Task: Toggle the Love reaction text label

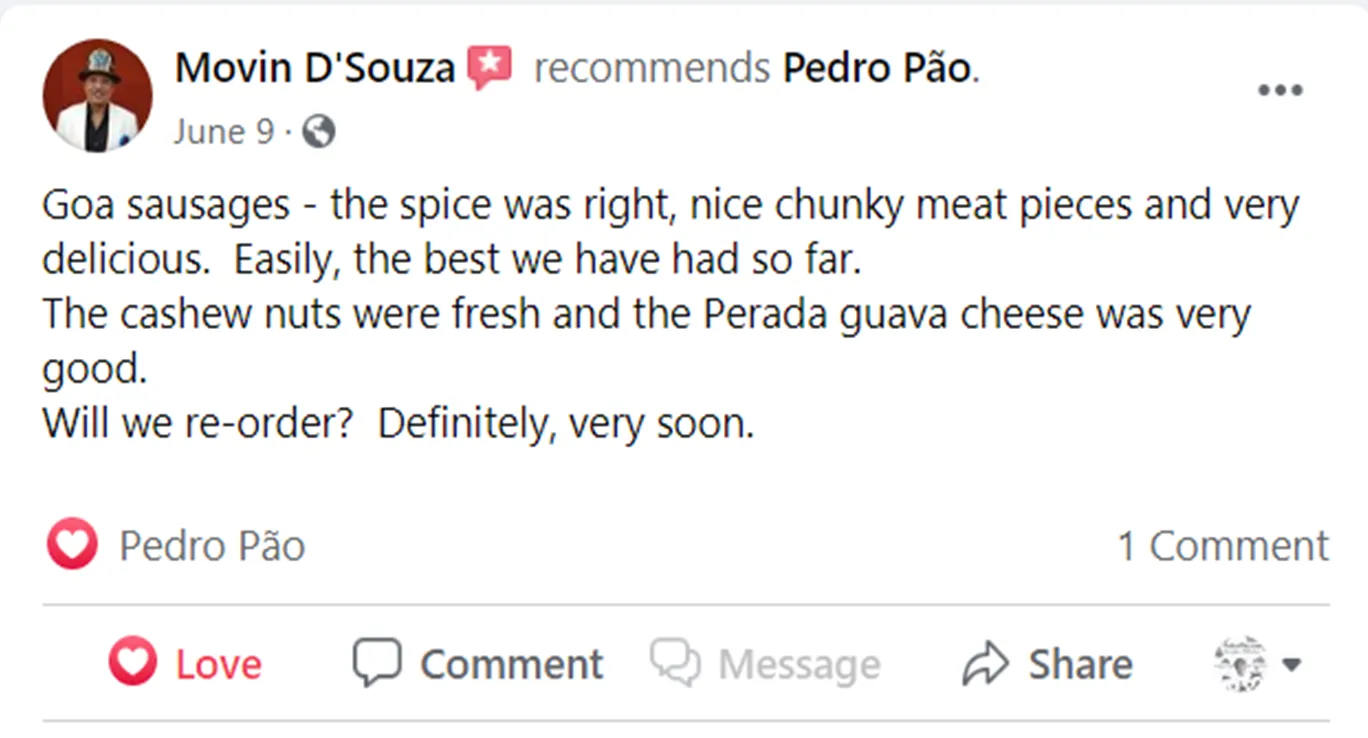Action: tap(219, 664)
